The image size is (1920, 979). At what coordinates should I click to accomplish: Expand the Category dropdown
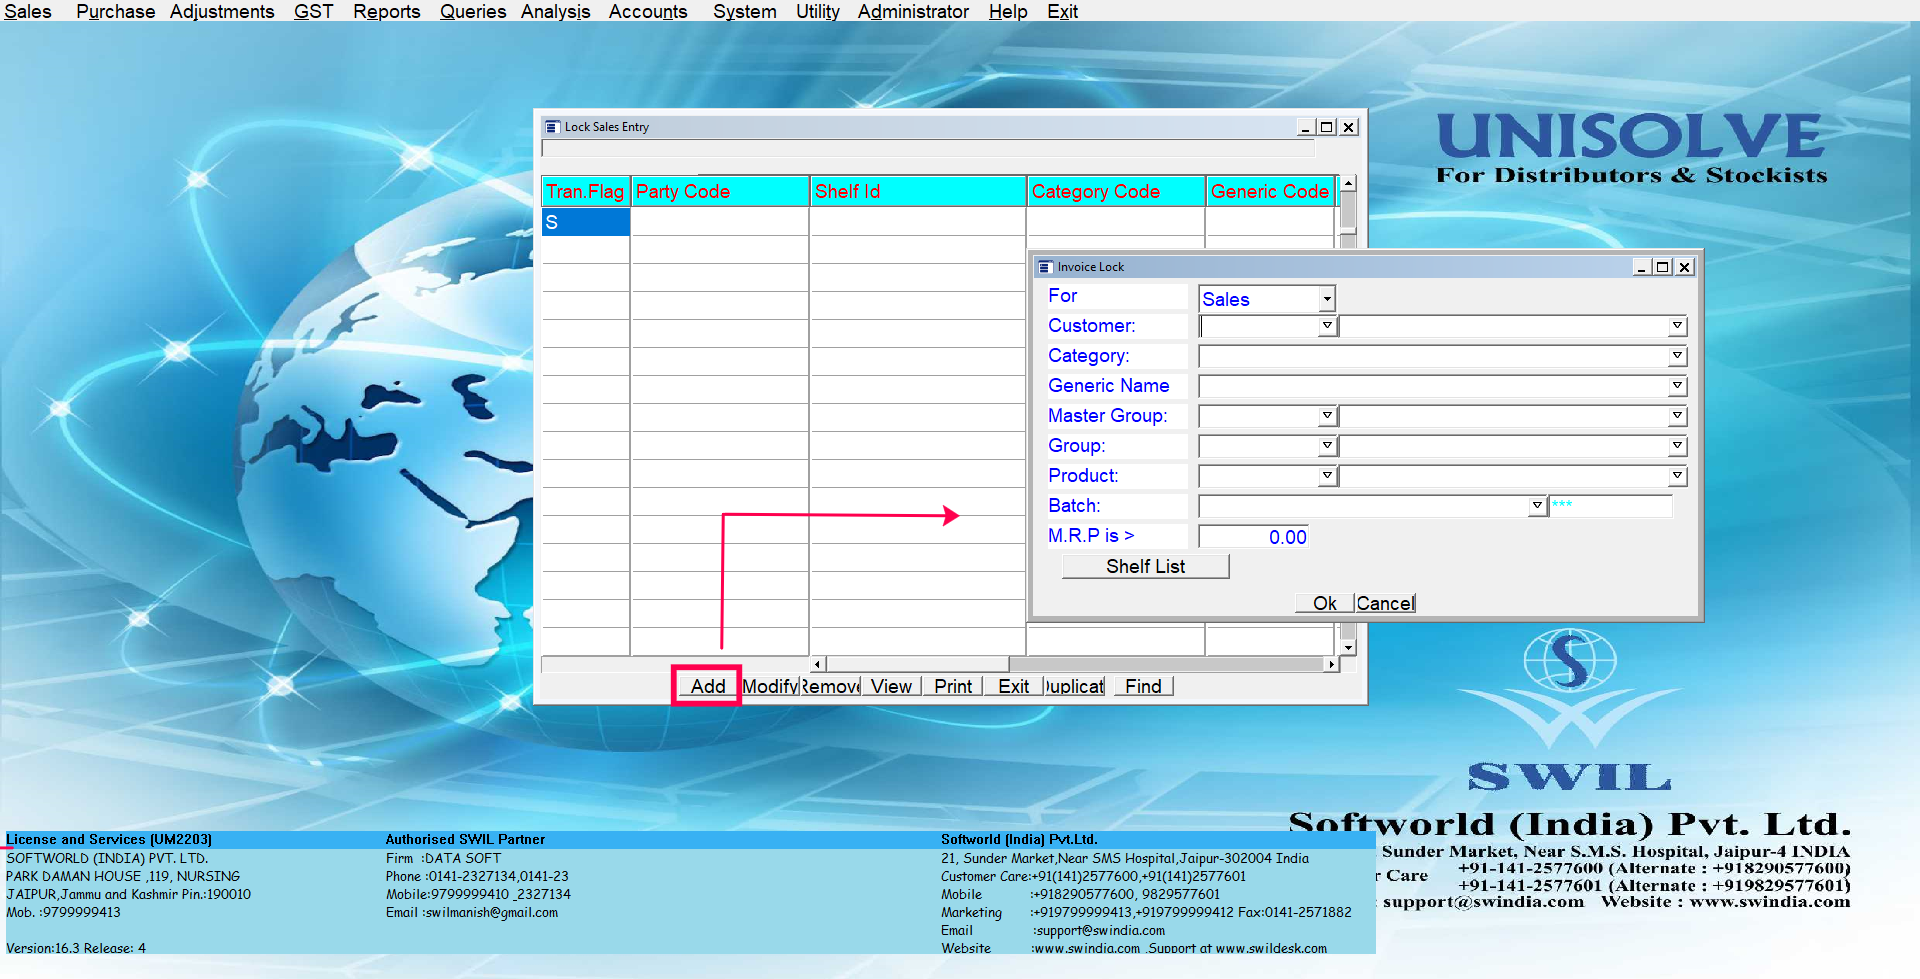(1677, 356)
